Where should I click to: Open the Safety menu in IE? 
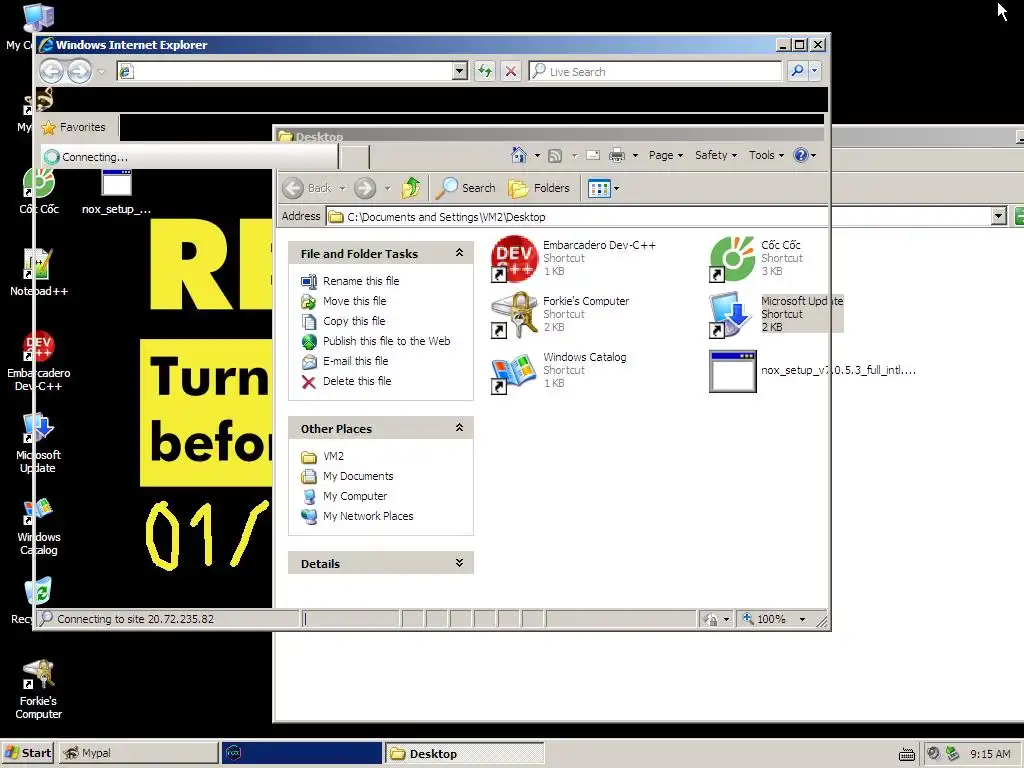716,155
